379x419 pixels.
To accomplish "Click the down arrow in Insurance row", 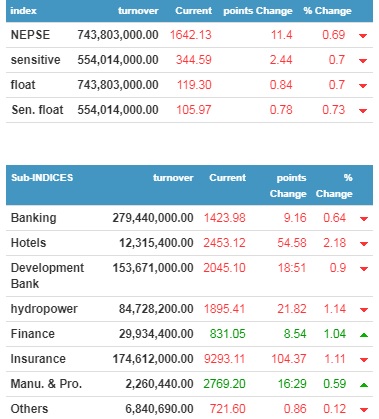I will [x=364, y=360].
